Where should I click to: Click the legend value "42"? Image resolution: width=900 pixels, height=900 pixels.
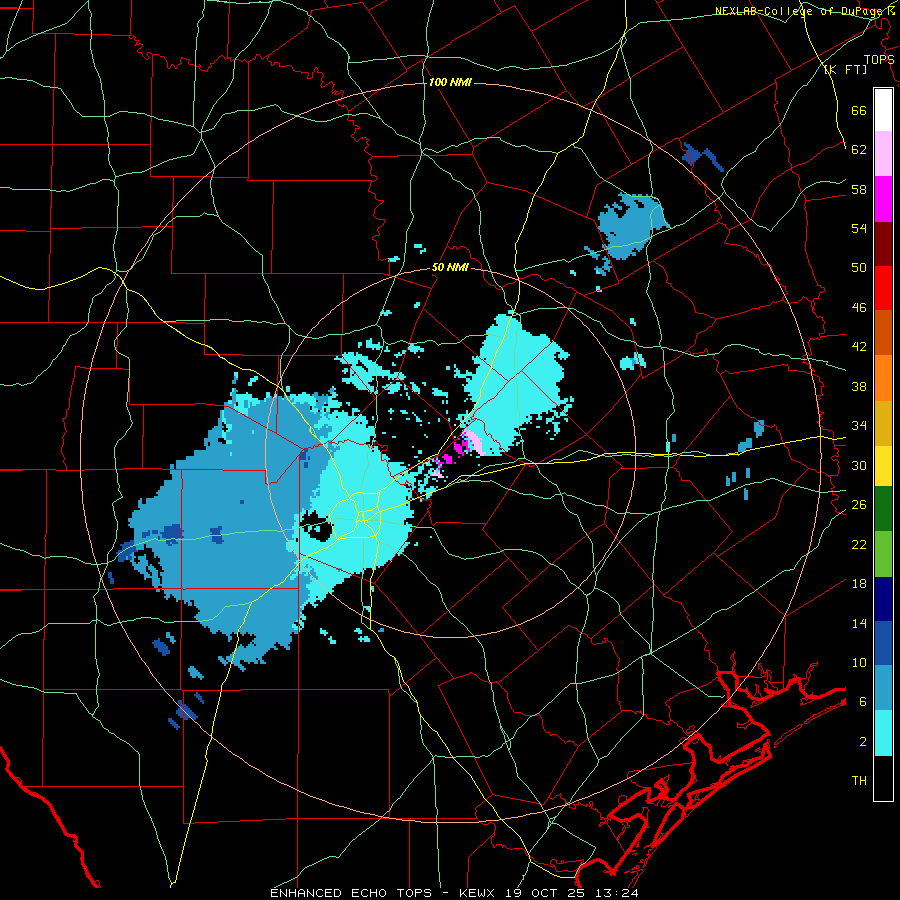[x=859, y=346]
